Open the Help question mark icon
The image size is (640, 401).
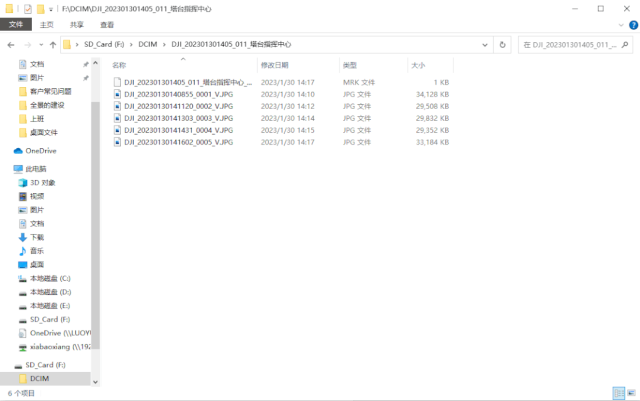click(633, 25)
